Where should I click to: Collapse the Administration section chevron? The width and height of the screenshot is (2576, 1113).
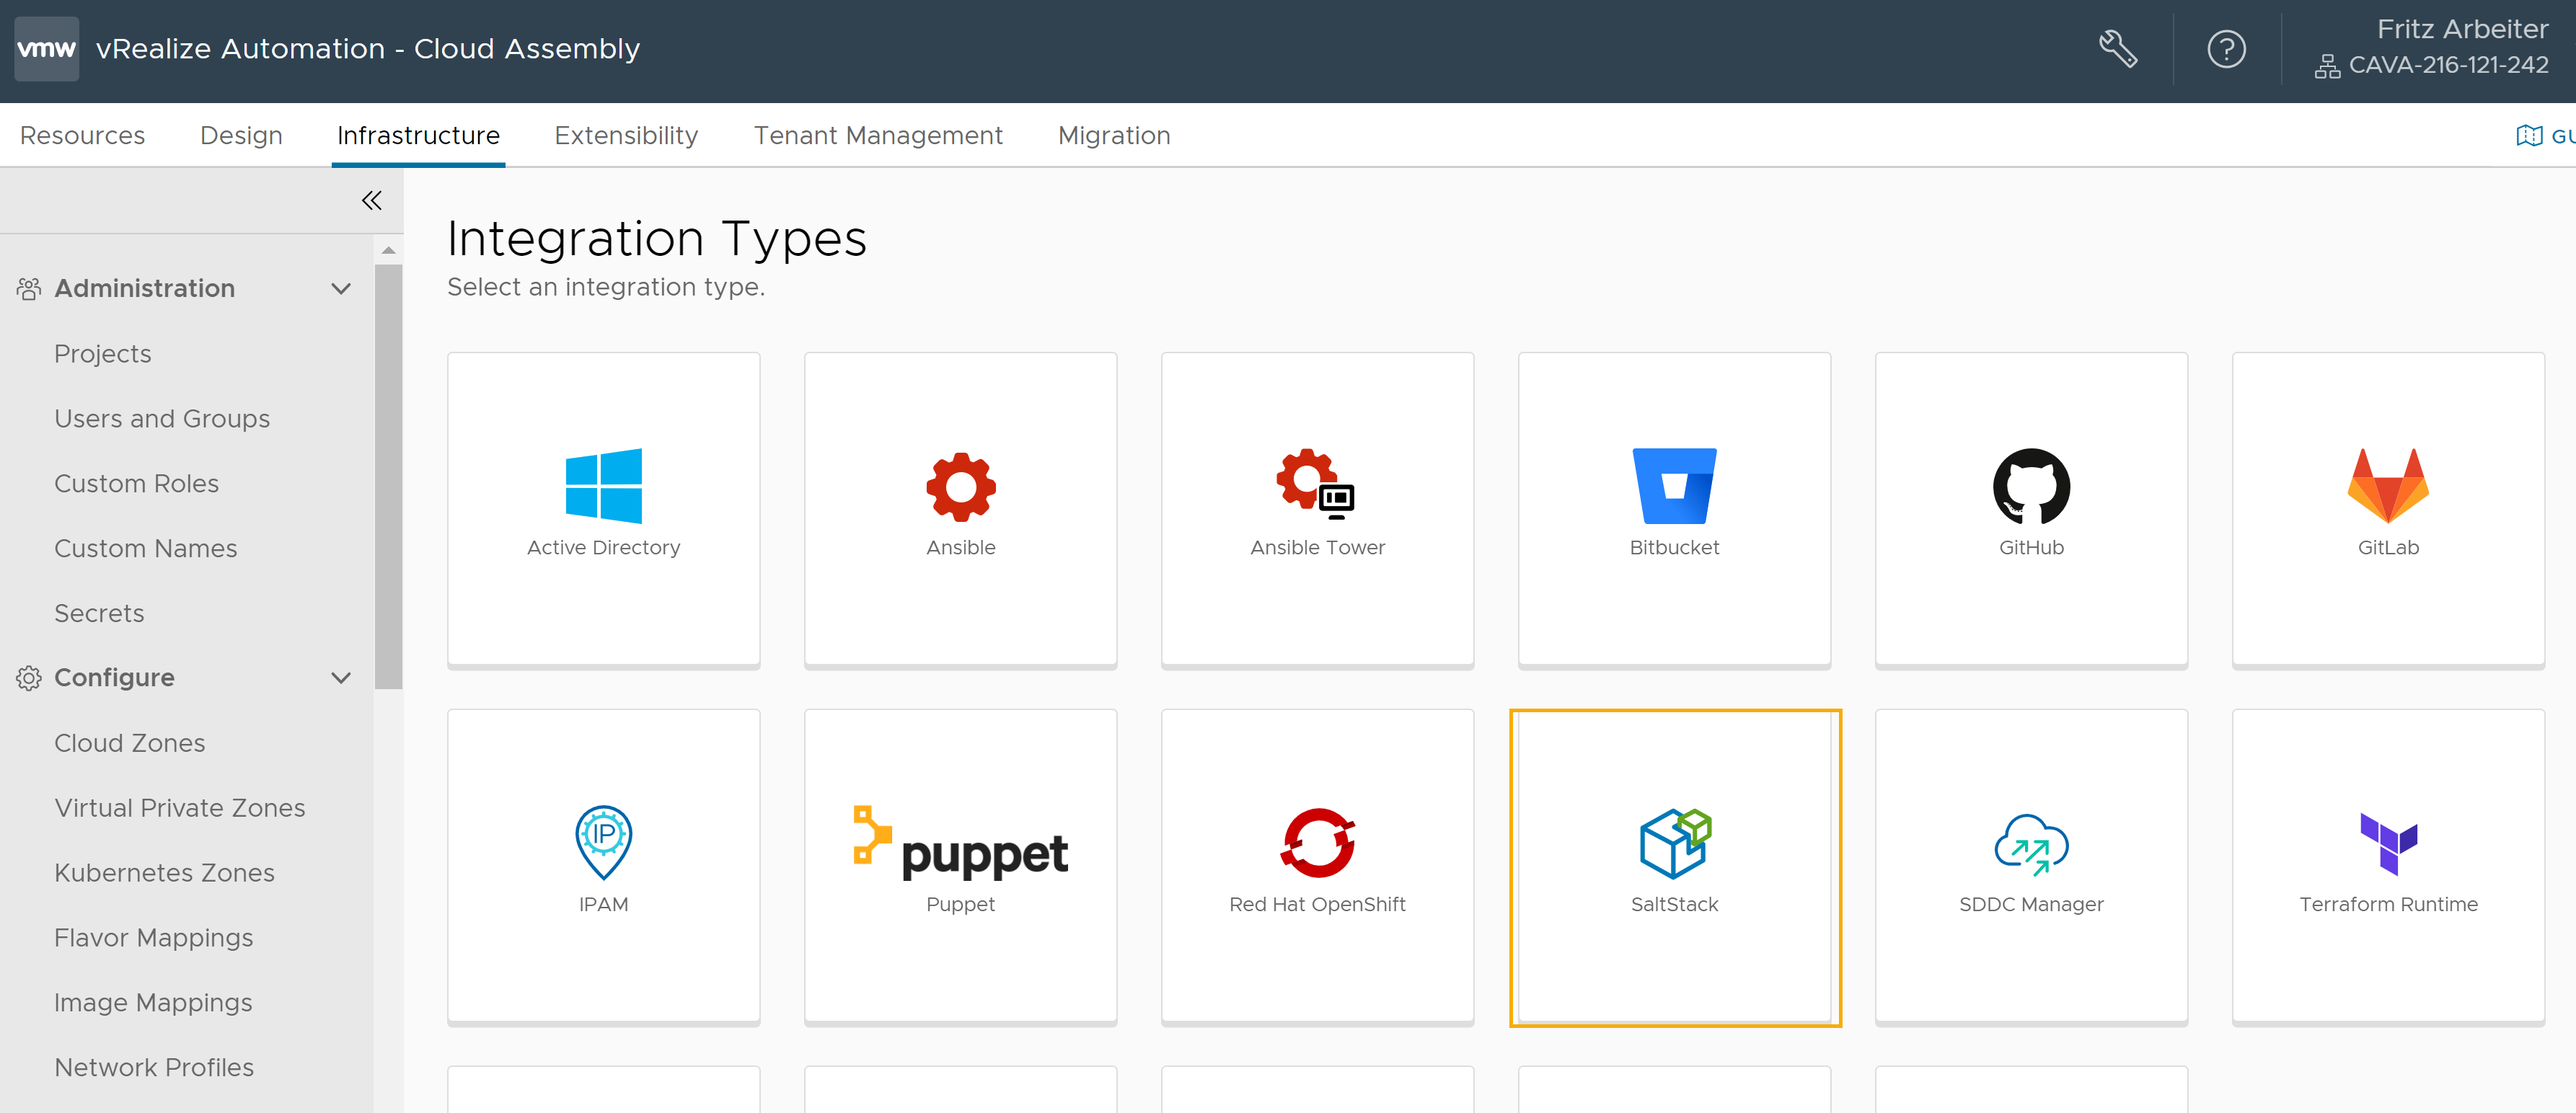(x=341, y=289)
